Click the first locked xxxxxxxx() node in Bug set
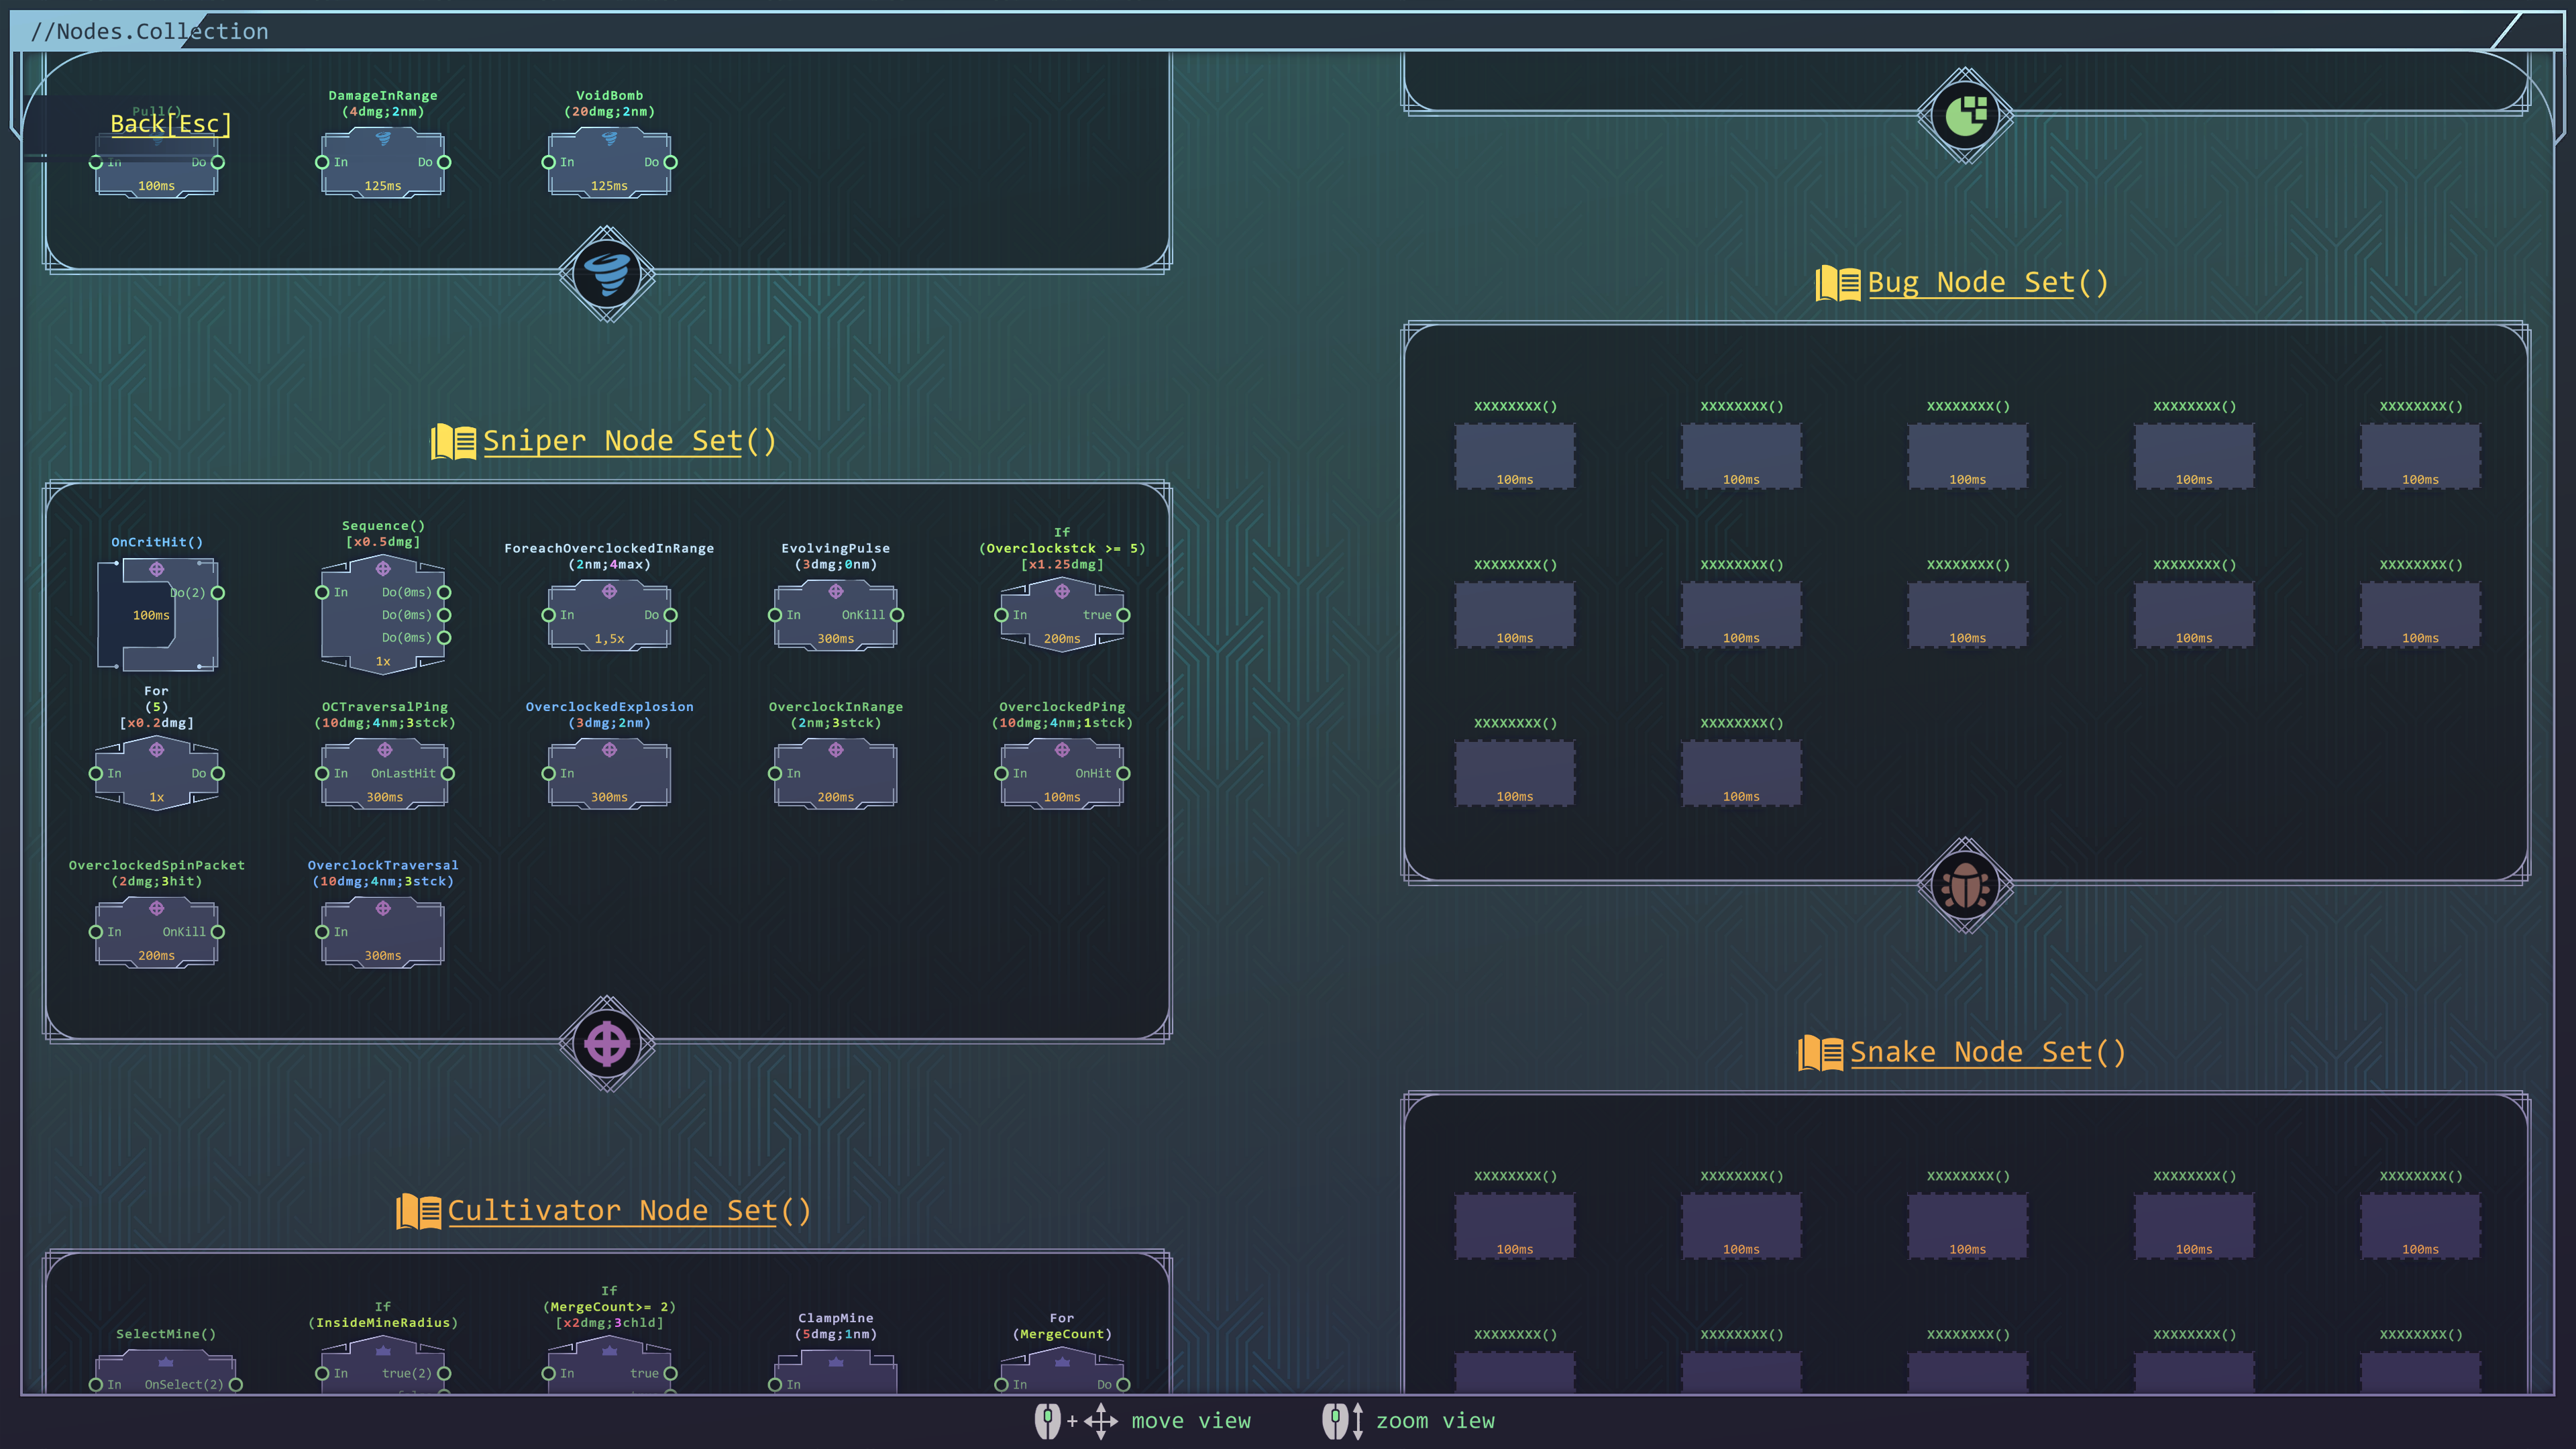The image size is (2576, 1449). tap(1515, 456)
